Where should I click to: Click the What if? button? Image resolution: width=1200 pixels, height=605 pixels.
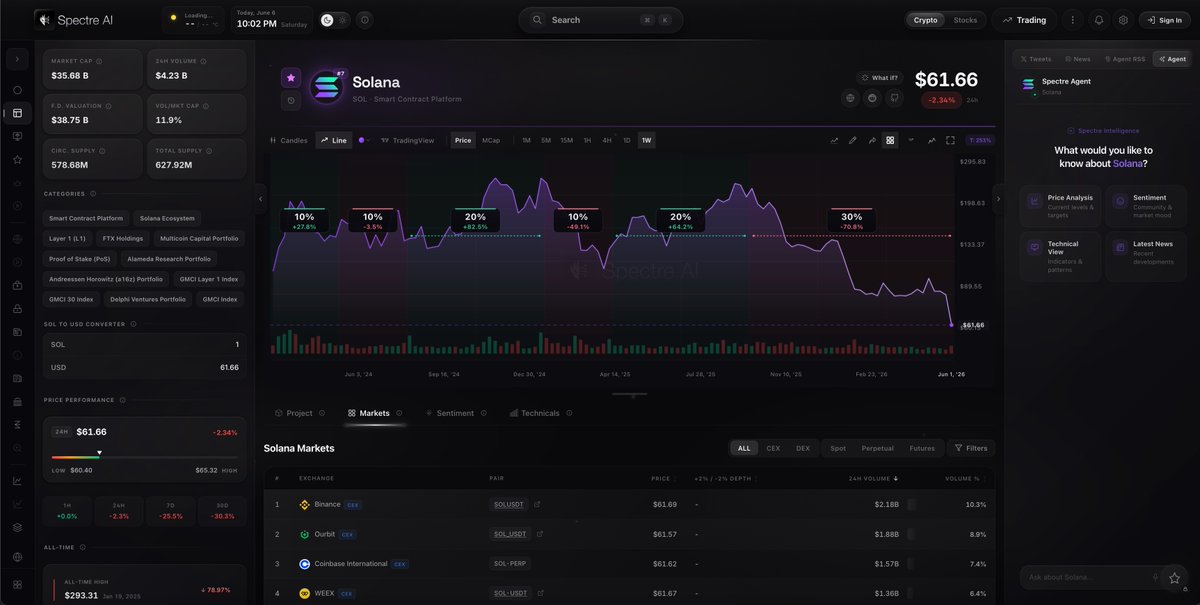point(879,77)
